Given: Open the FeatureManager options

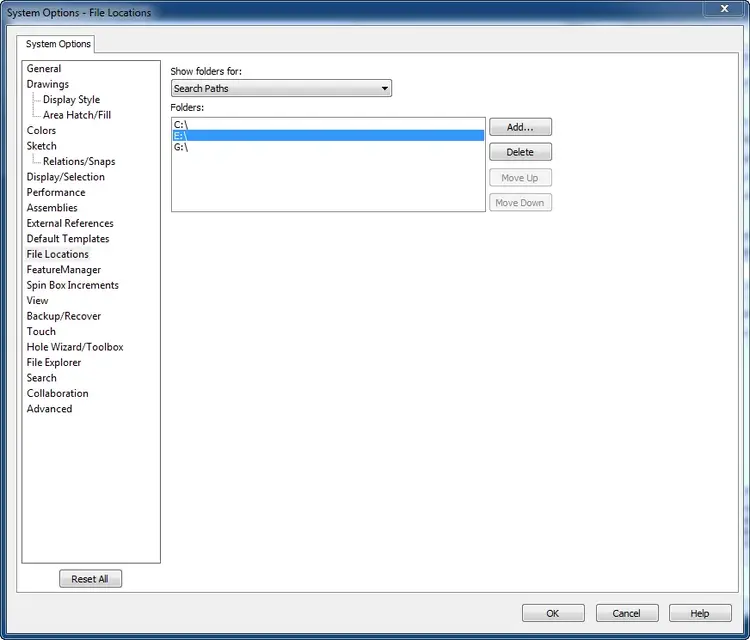Looking at the screenshot, I should [64, 270].
